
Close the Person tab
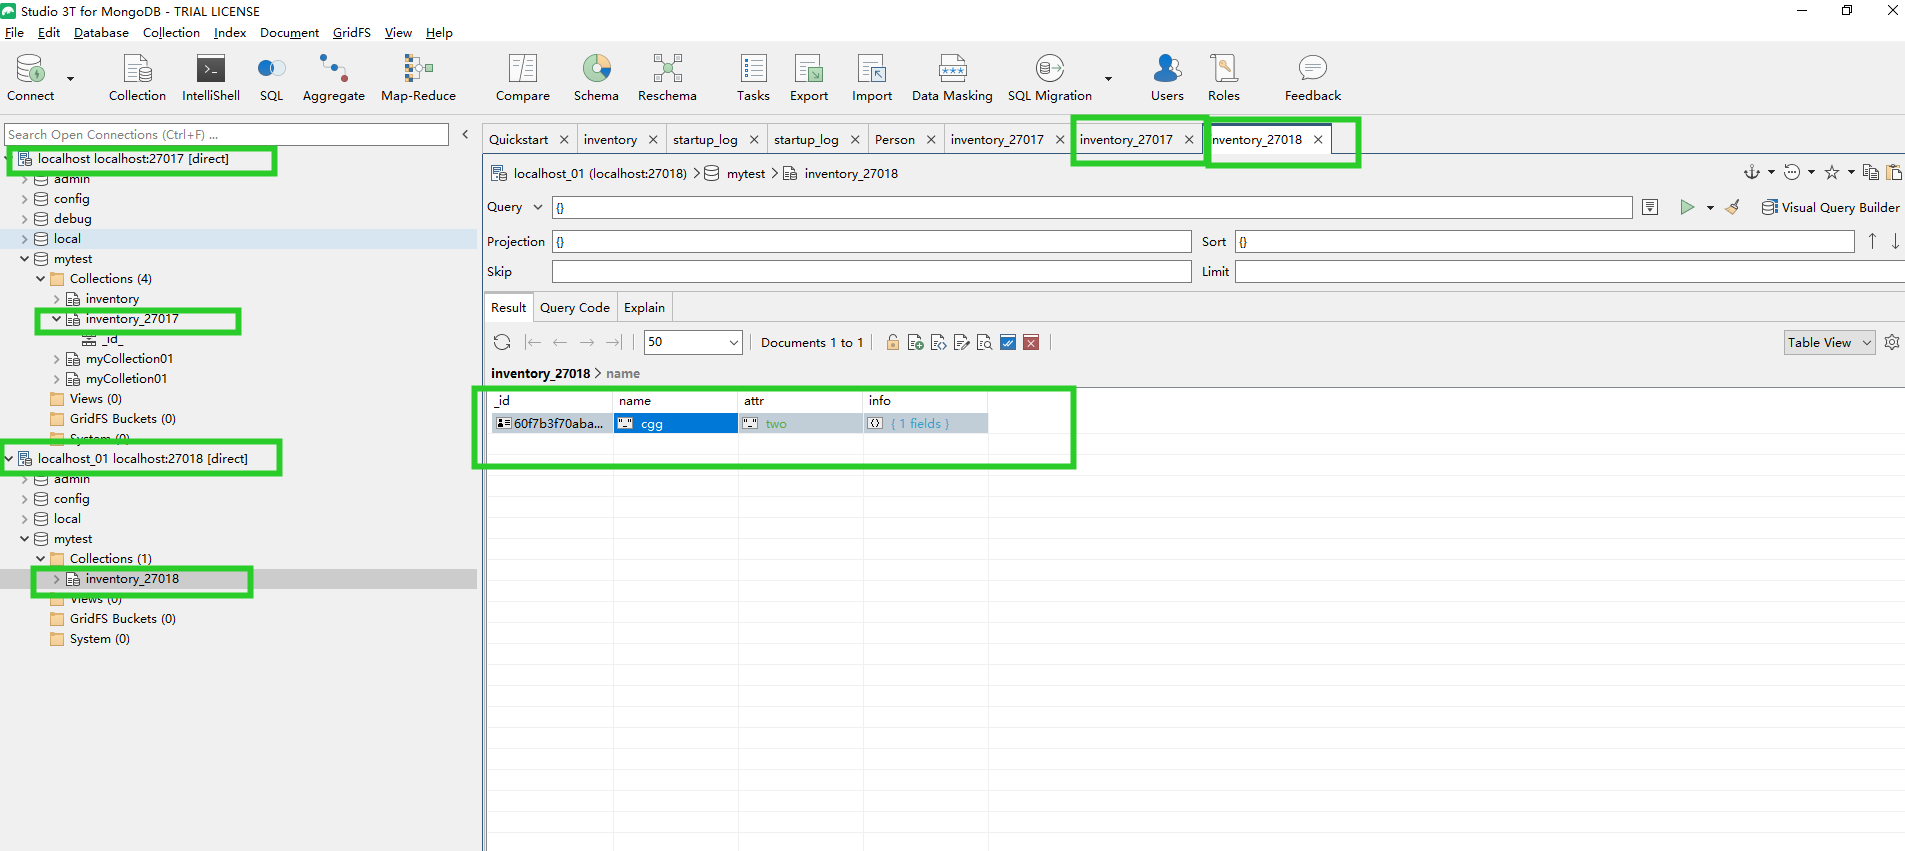click(x=931, y=139)
